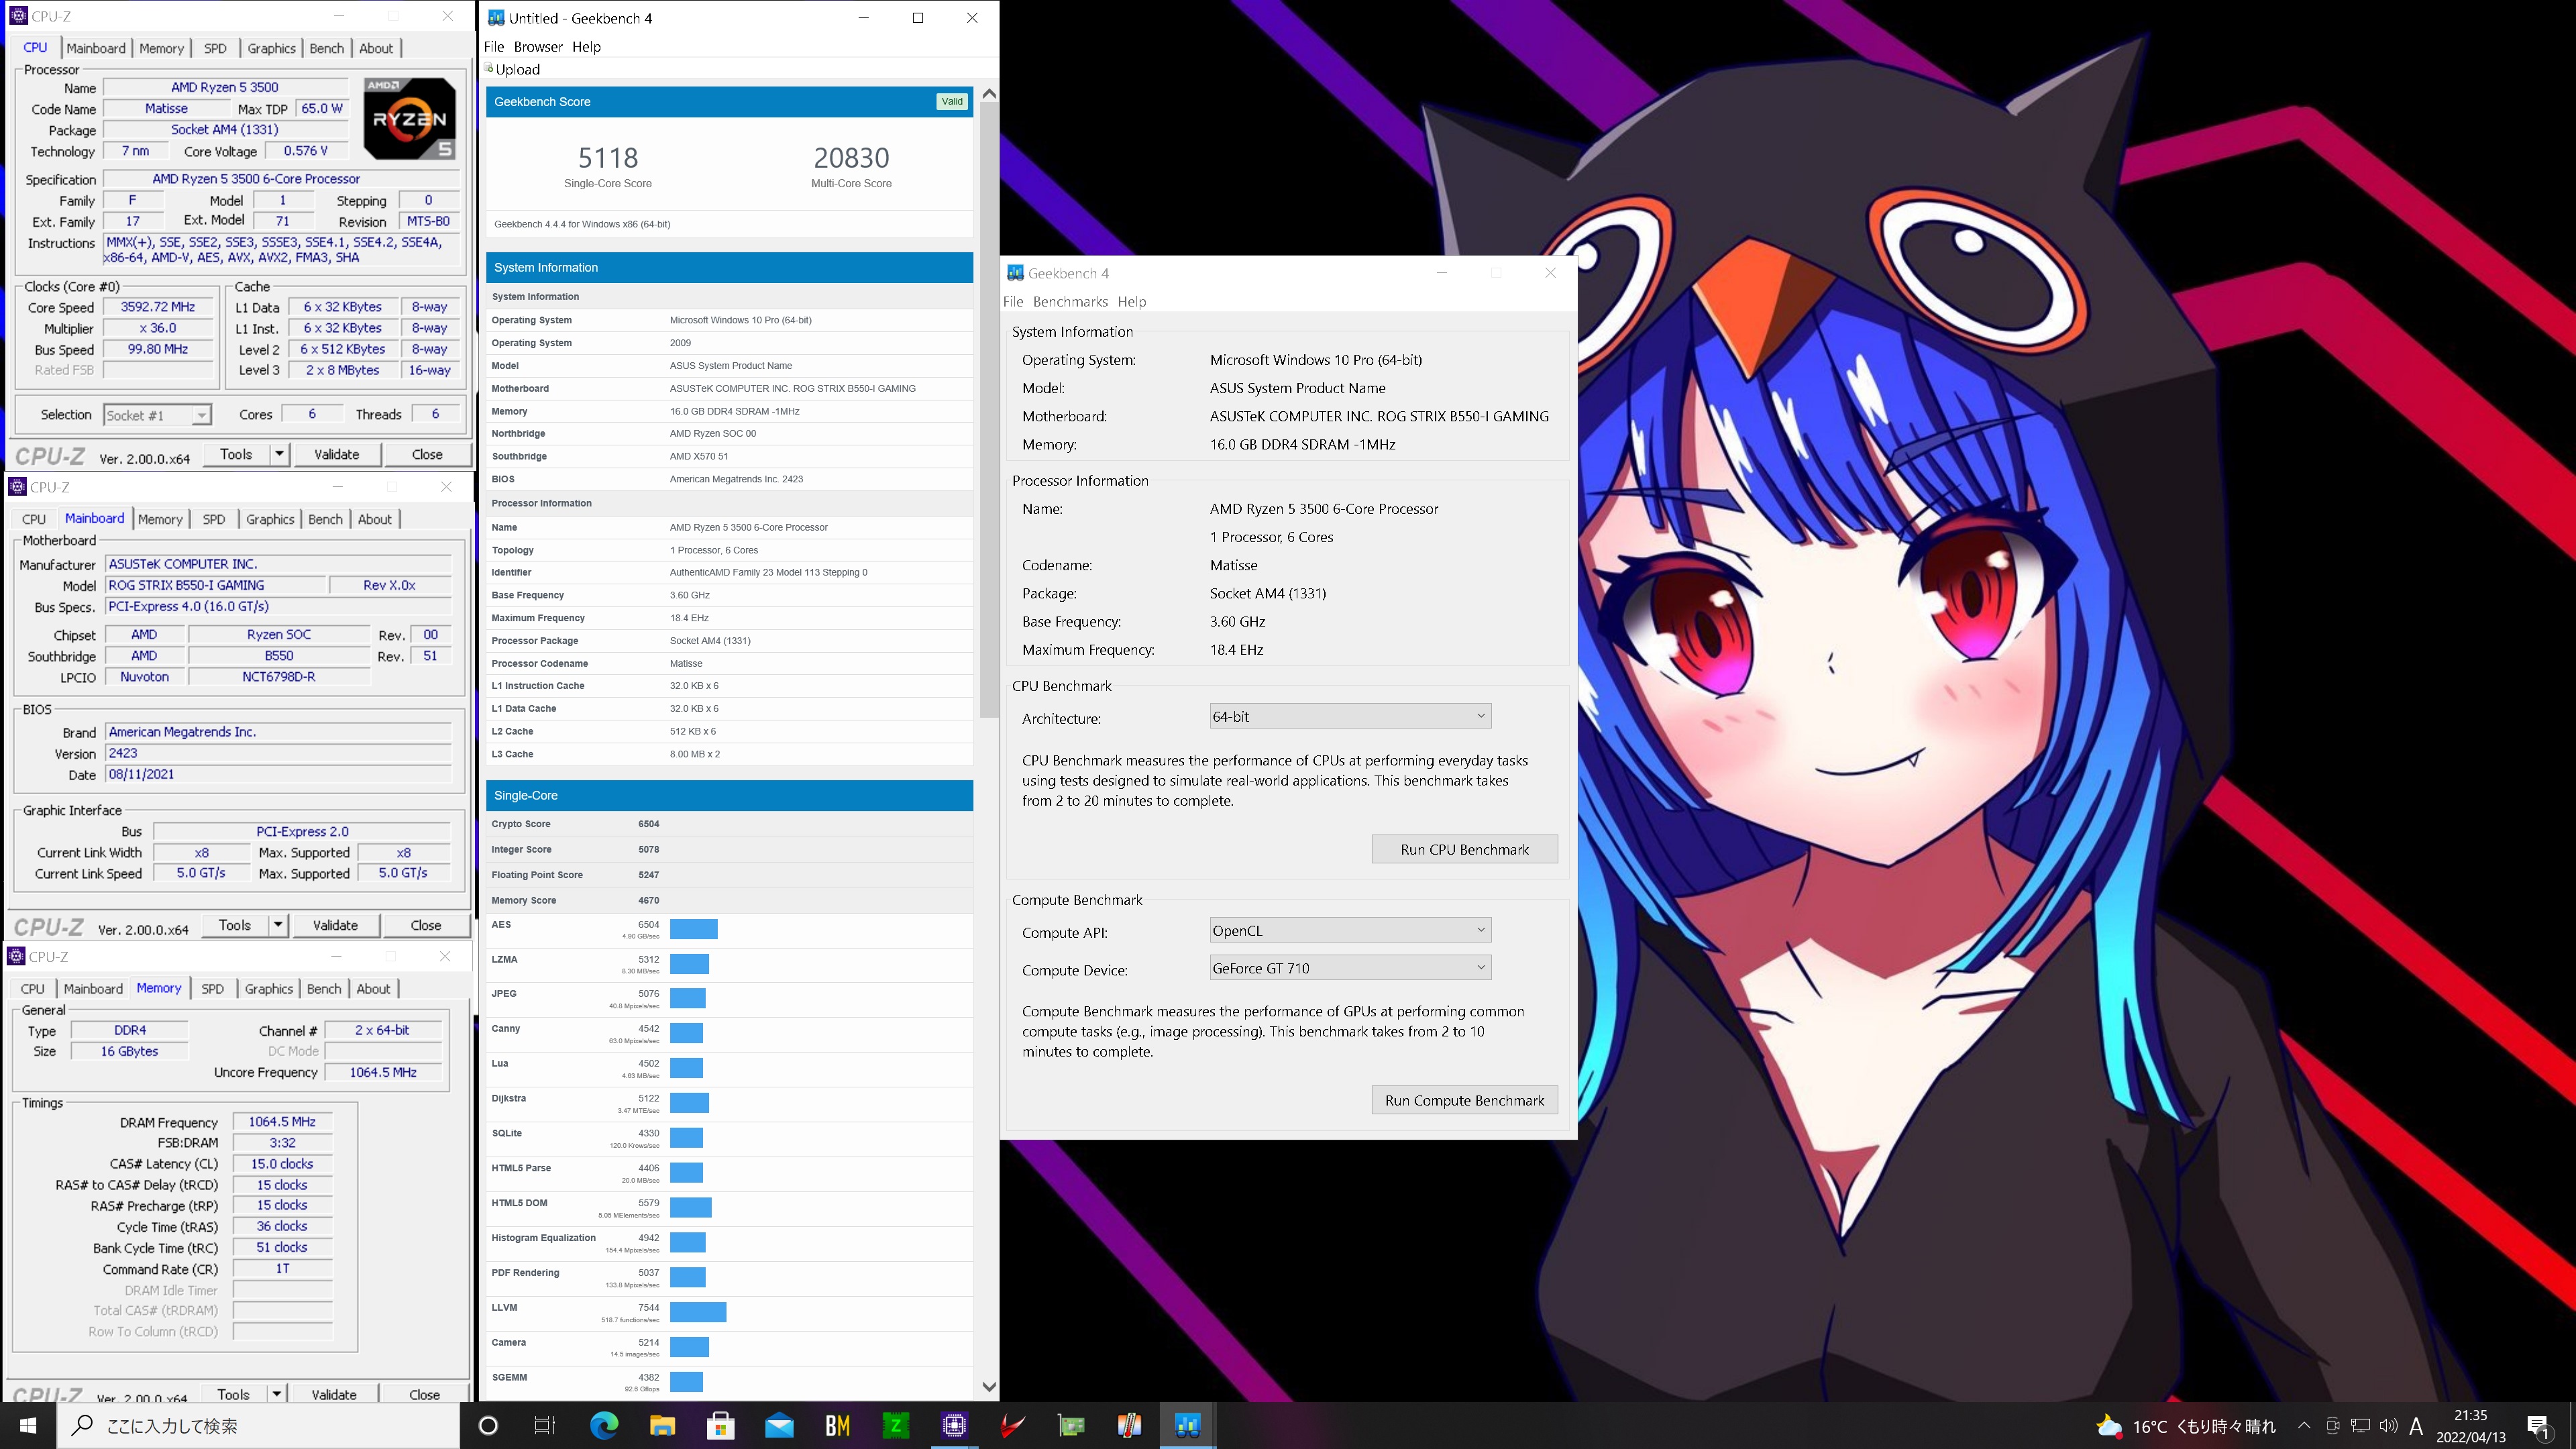Click the 20830 Multi-Core Score
The image size is (2576, 1449).
[851, 158]
